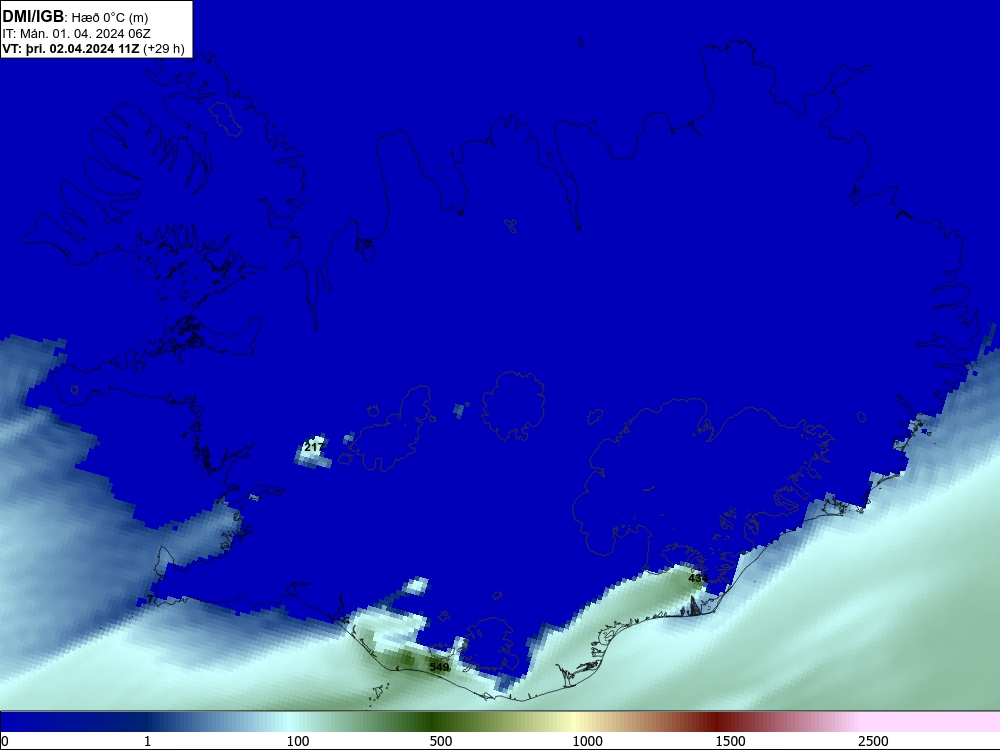
Task: Click the 1000 tick on color scale
Action: point(587,741)
